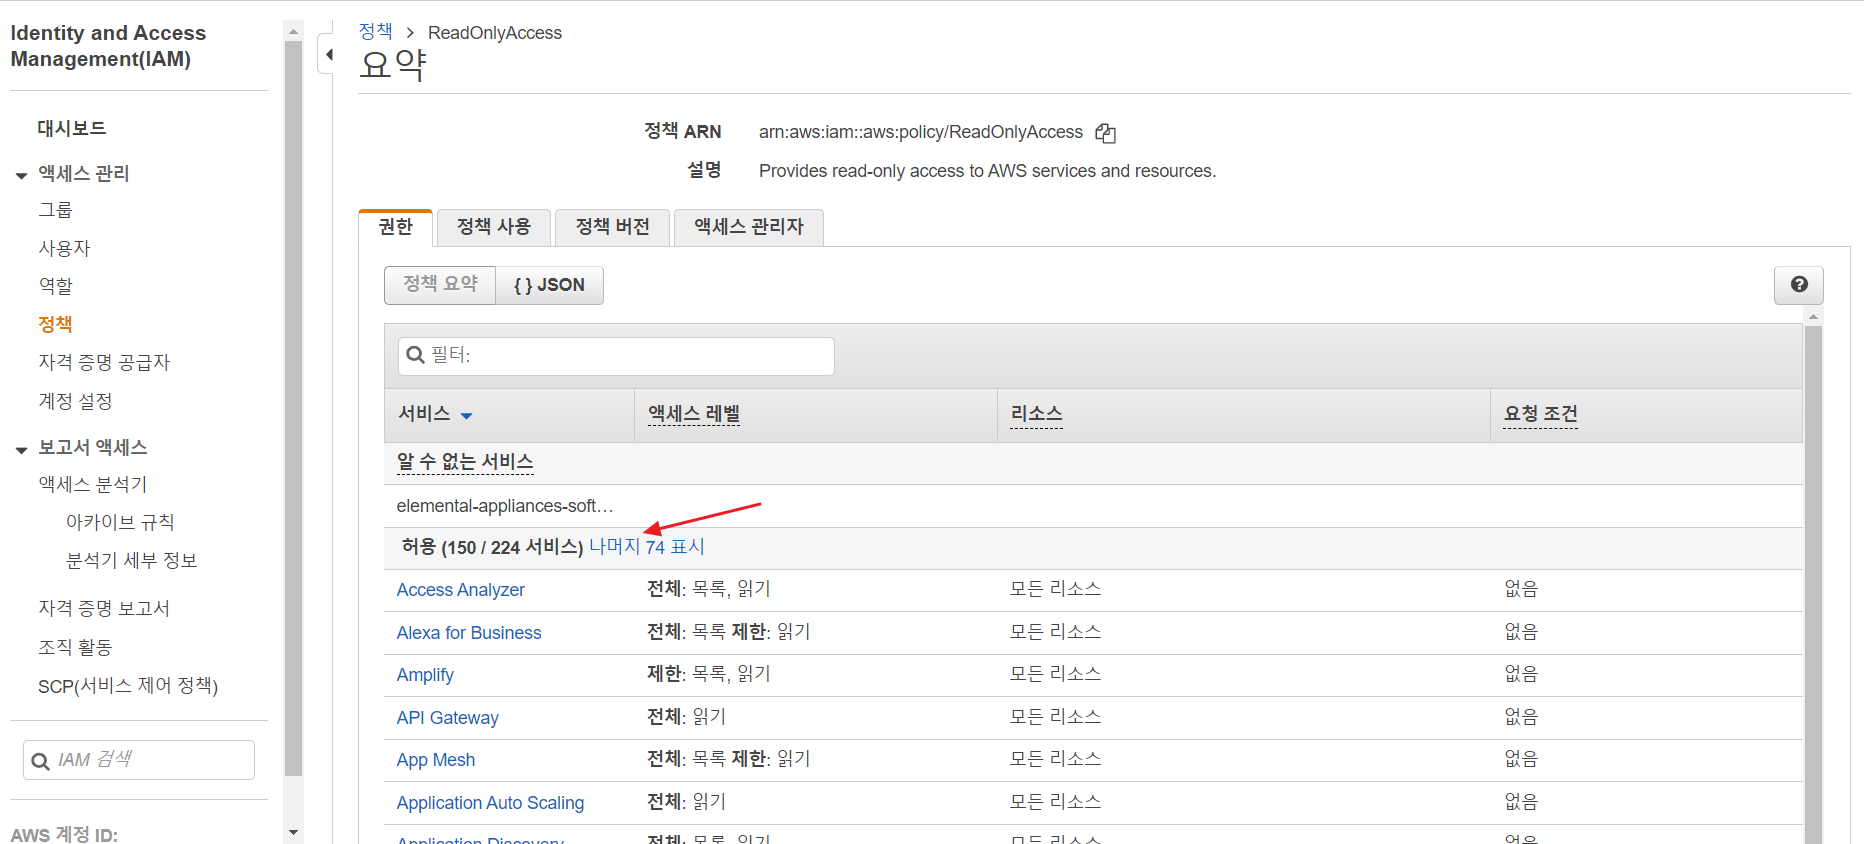This screenshot has height=844, width=1864.
Task: Open the 정책 버전 tab
Action: (x=612, y=227)
